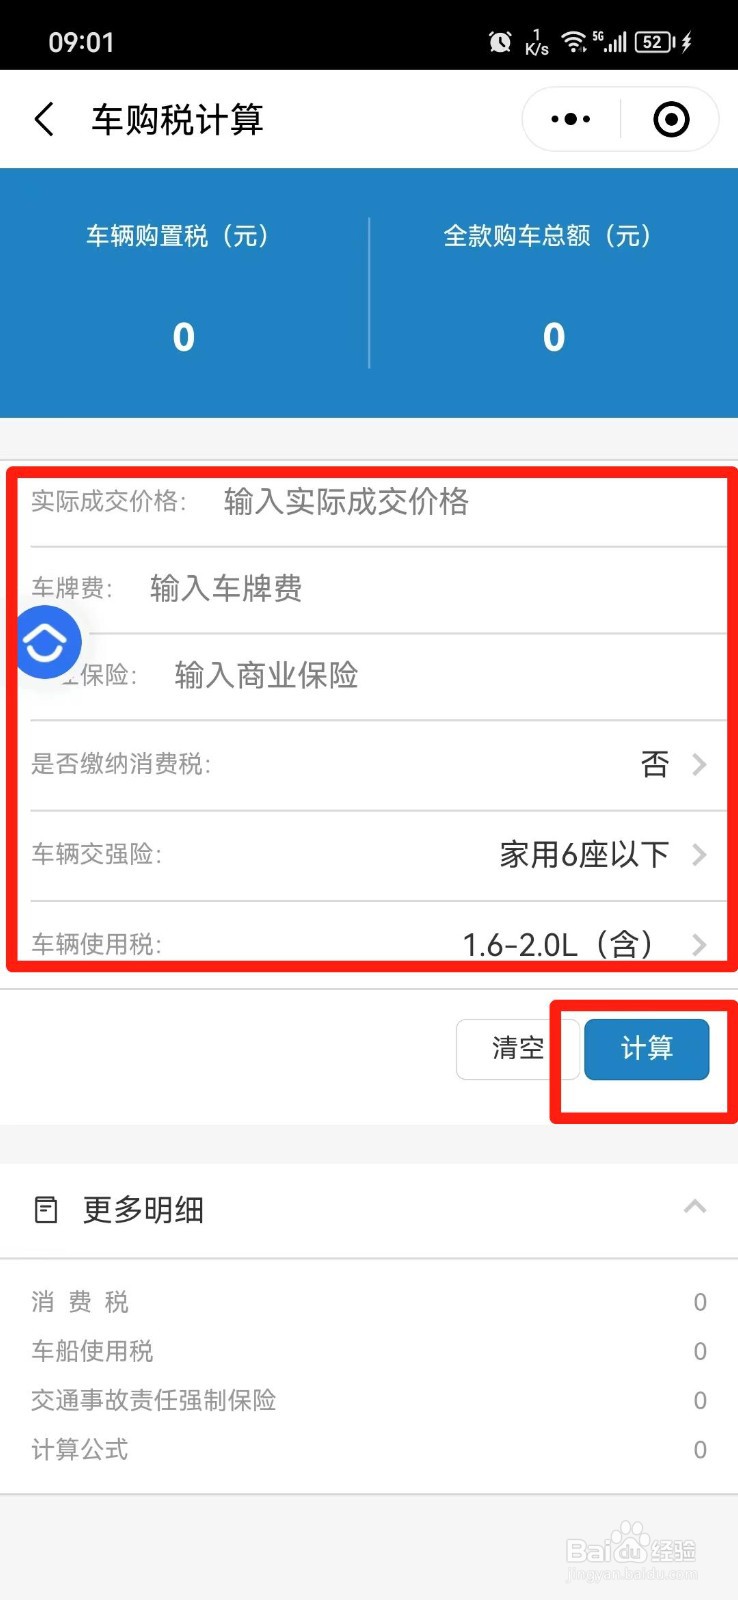Screen dimensions: 738x1600
Task: Focus the 实际成交价格 input field
Action: point(369,502)
